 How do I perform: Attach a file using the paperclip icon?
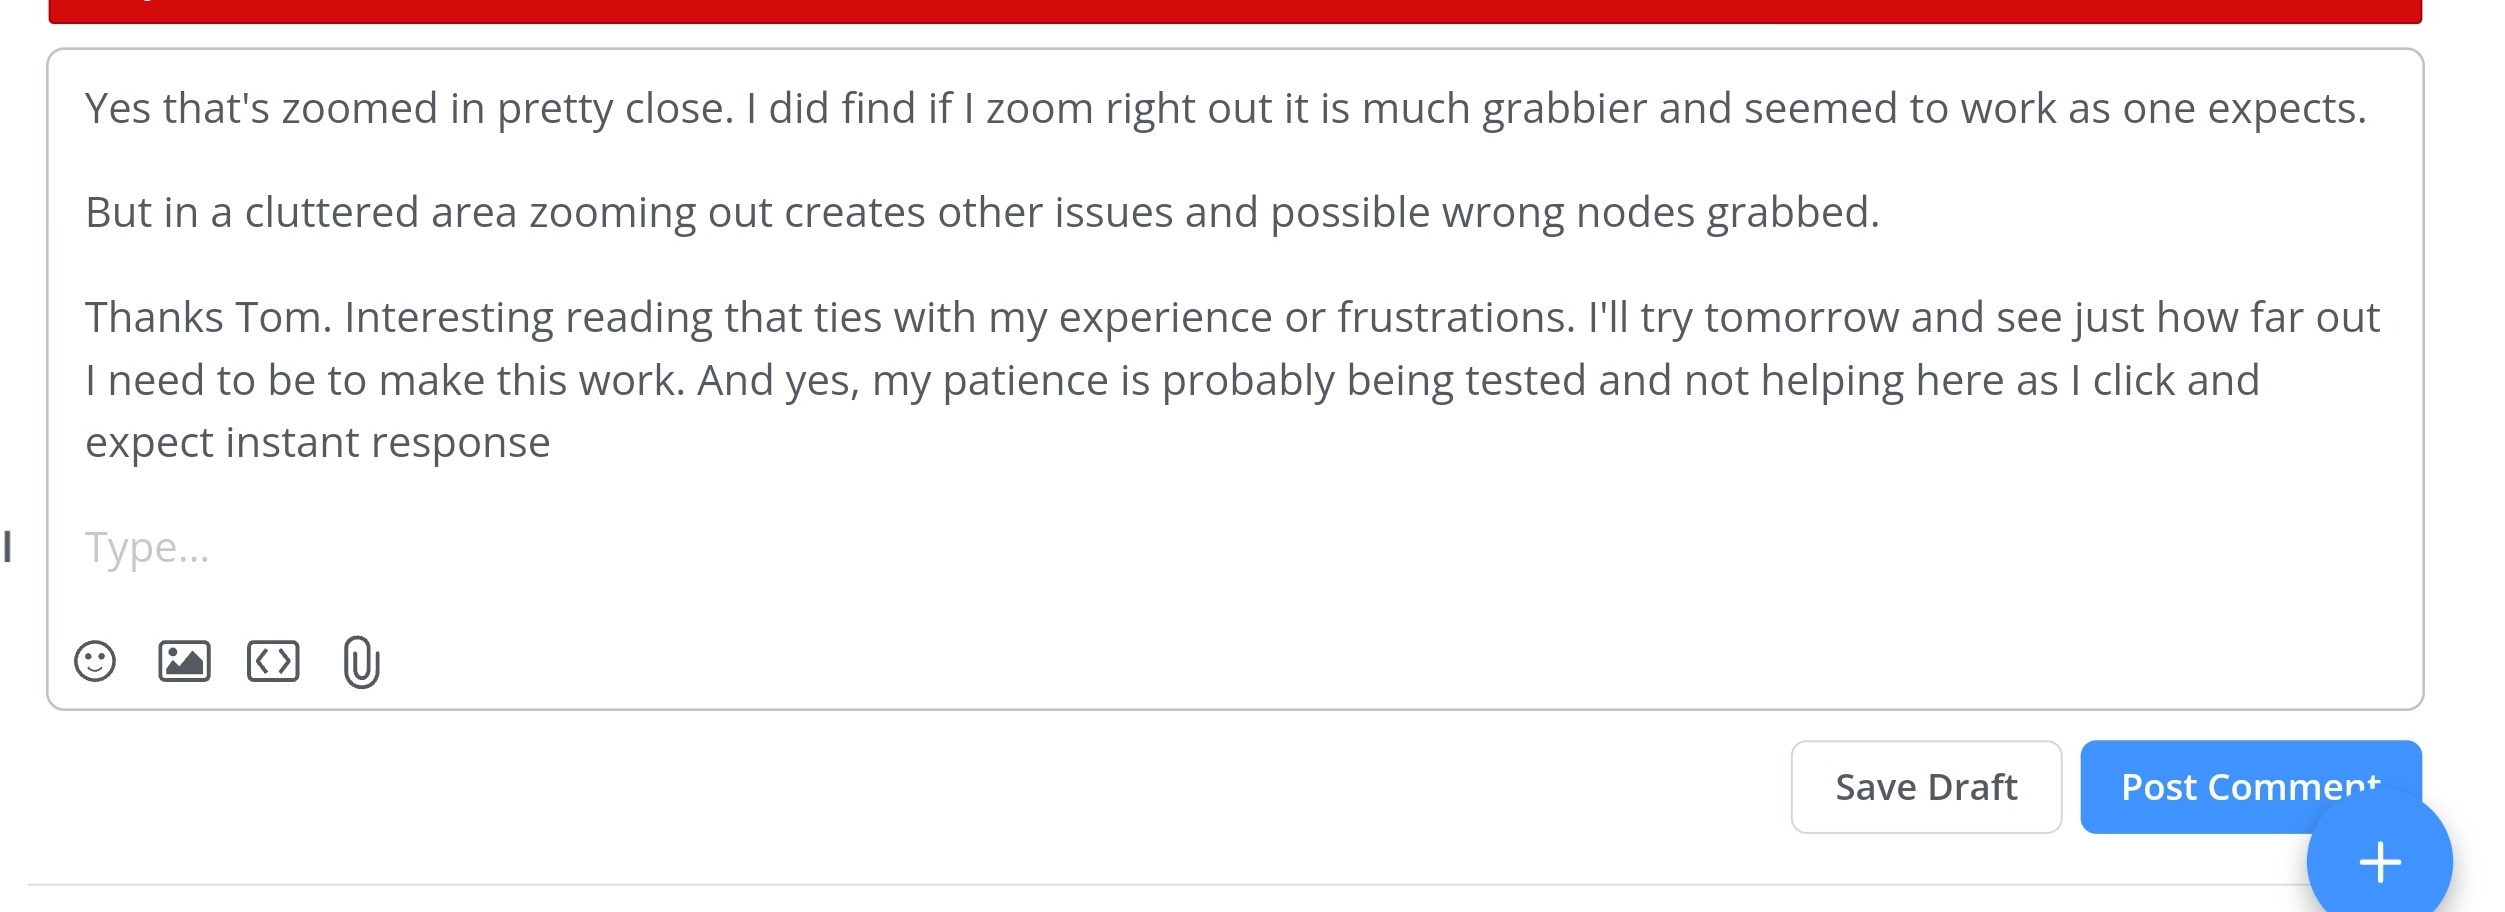tap(361, 662)
